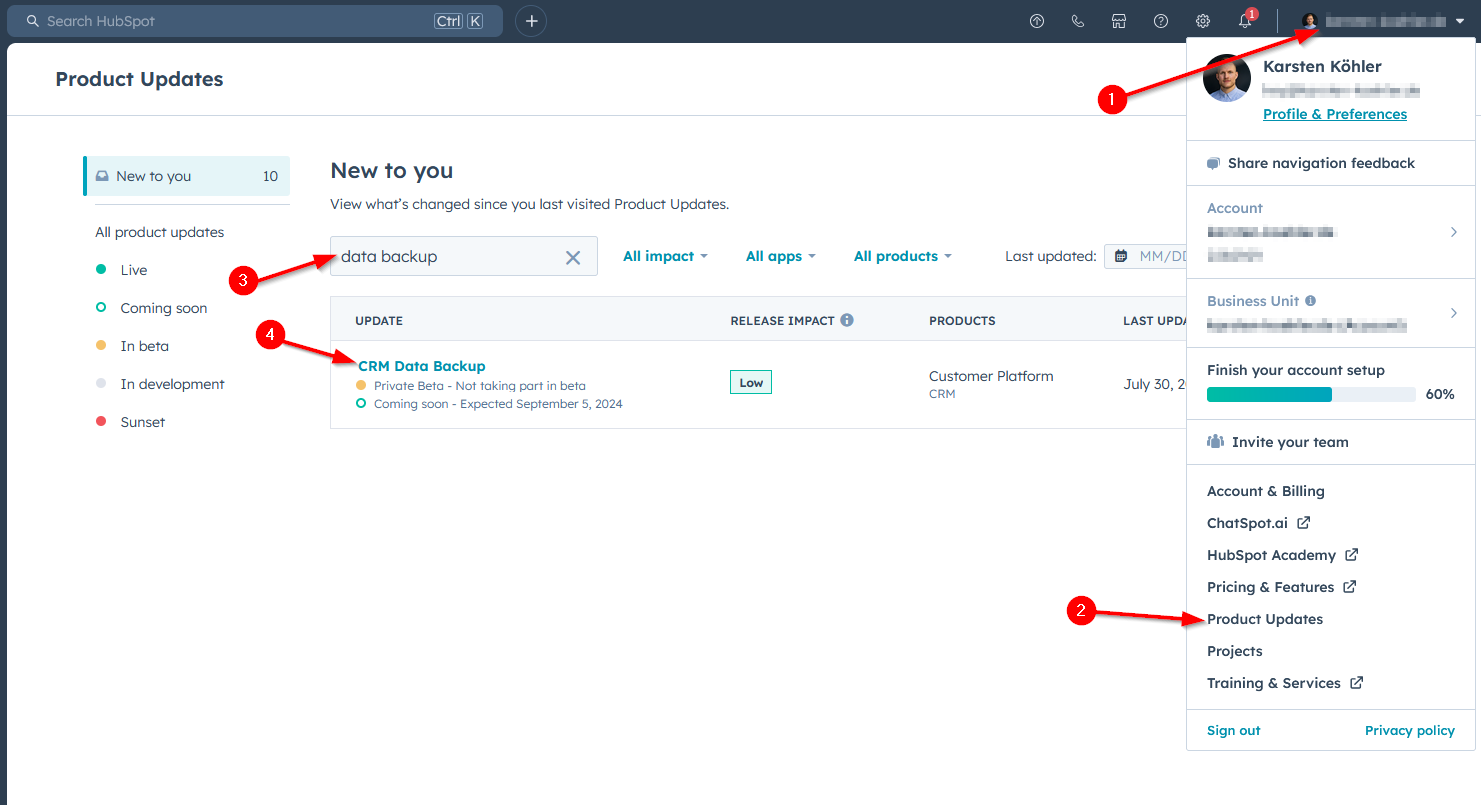
Task: Clear the search with the X icon
Action: 572,256
